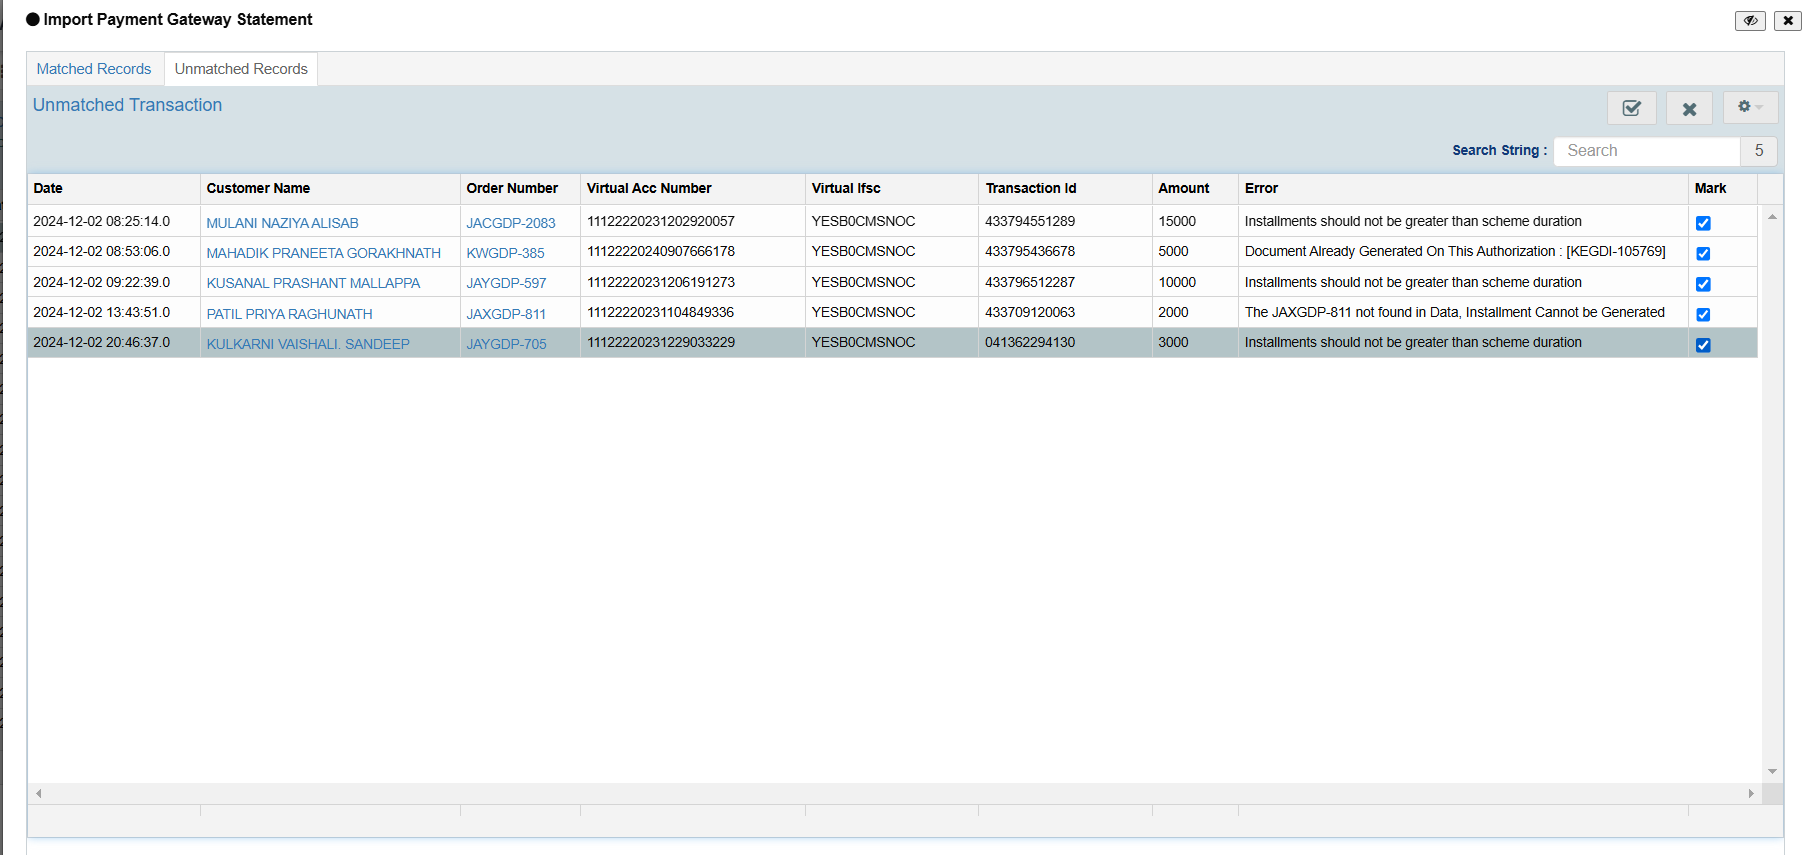Open order number JACGDP-2083
Viewport: 1803px width, 855px height.
[x=510, y=223]
